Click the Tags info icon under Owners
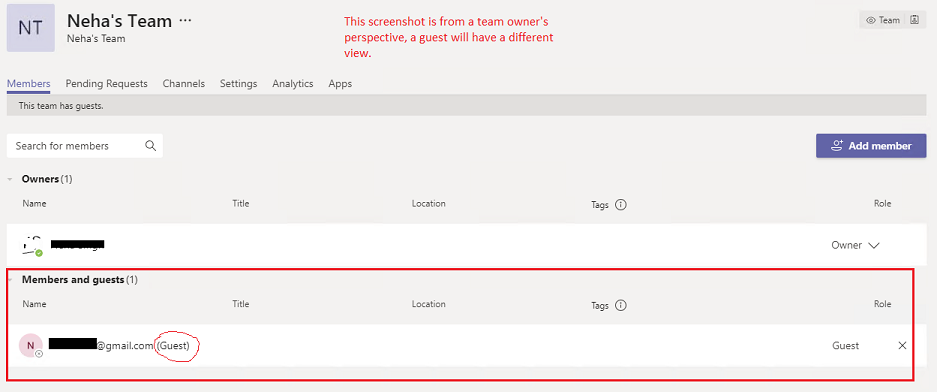Image resolution: width=937 pixels, height=392 pixels. click(620, 205)
